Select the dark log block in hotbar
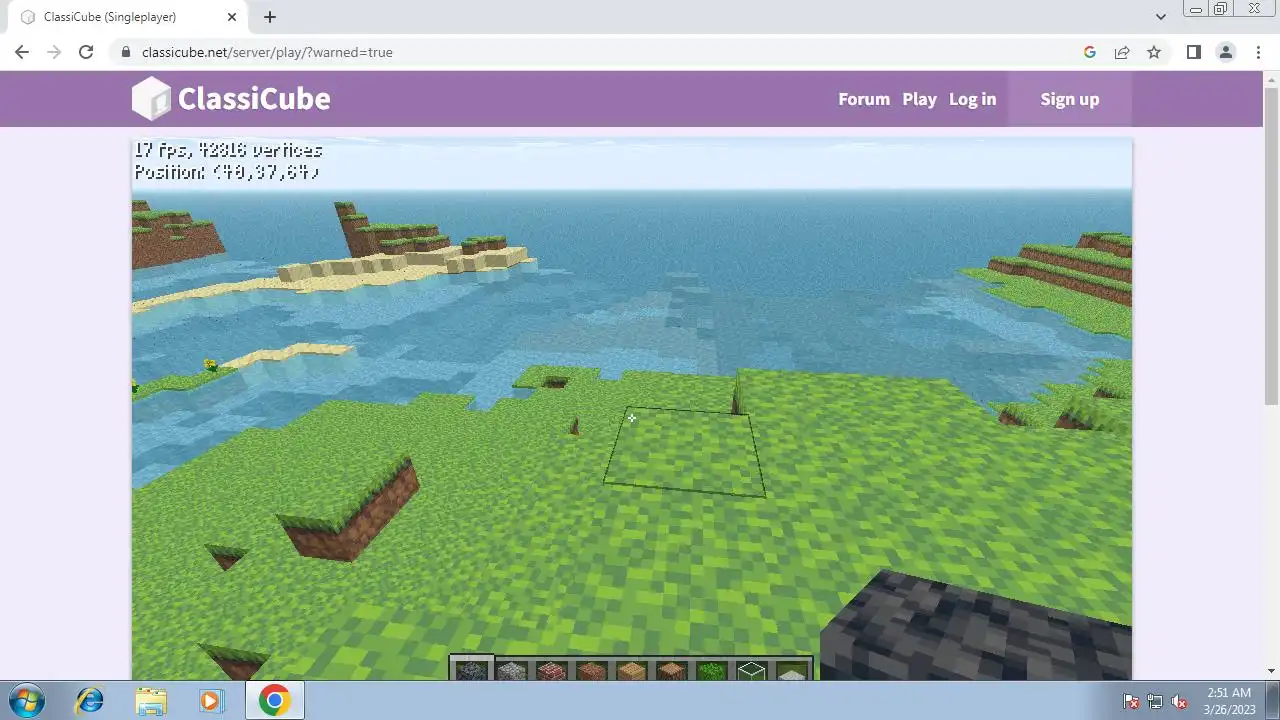Viewport: 1280px width, 720px height. (x=671, y=671)
